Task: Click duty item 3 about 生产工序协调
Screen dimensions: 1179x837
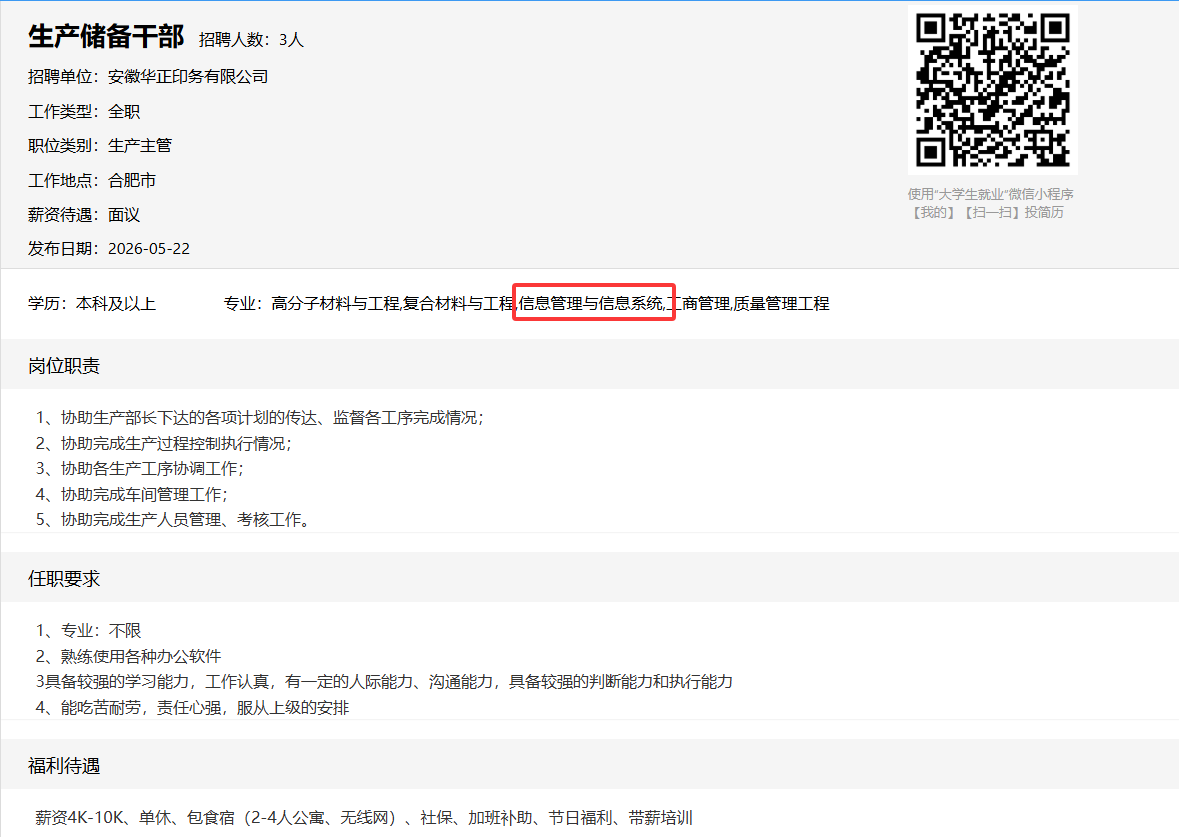Action: [x=139, y=469]
